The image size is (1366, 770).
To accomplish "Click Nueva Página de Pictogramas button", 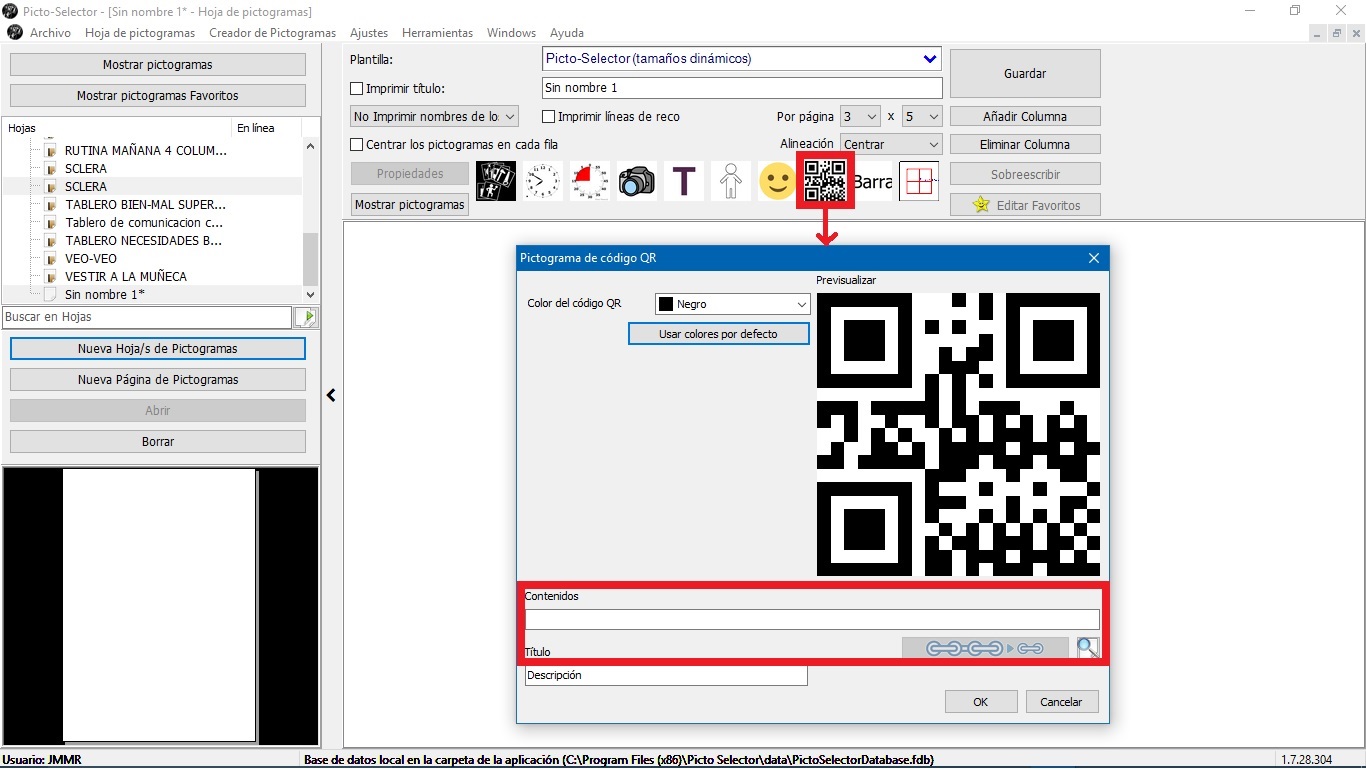I will pyautogui.click(x=158, y=380).
